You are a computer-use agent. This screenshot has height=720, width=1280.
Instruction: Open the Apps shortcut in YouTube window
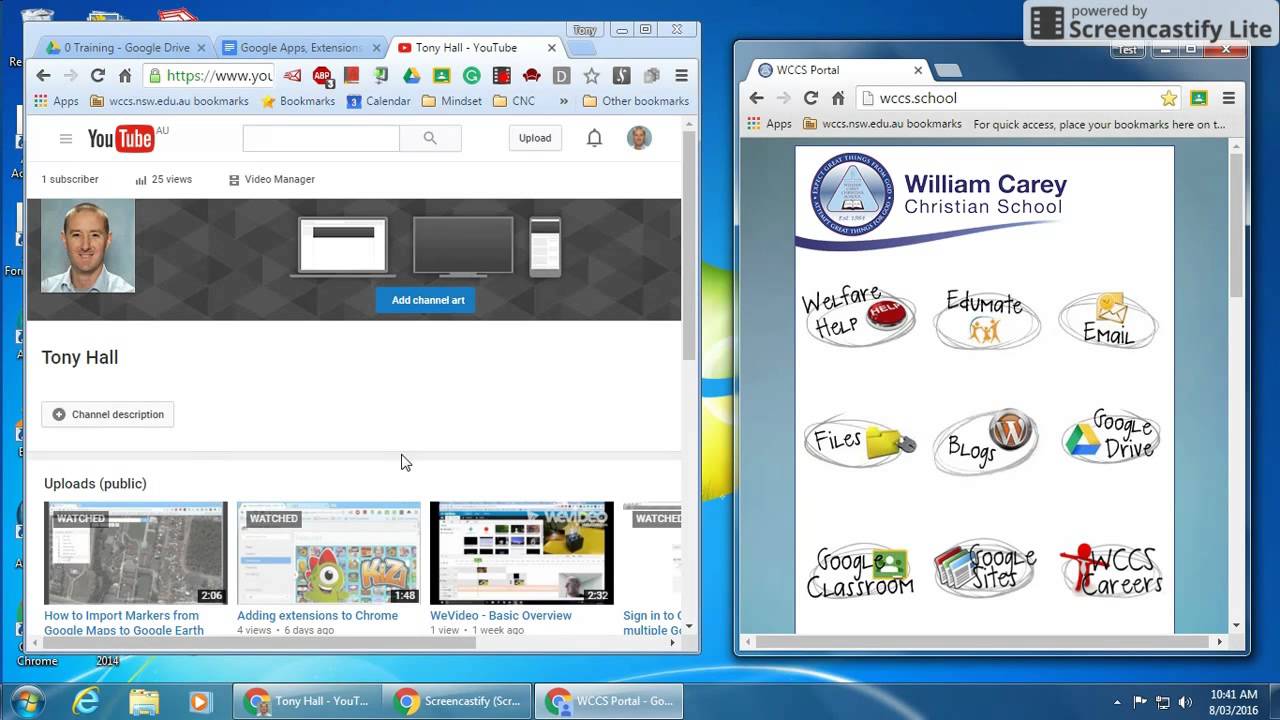(56, 101)
